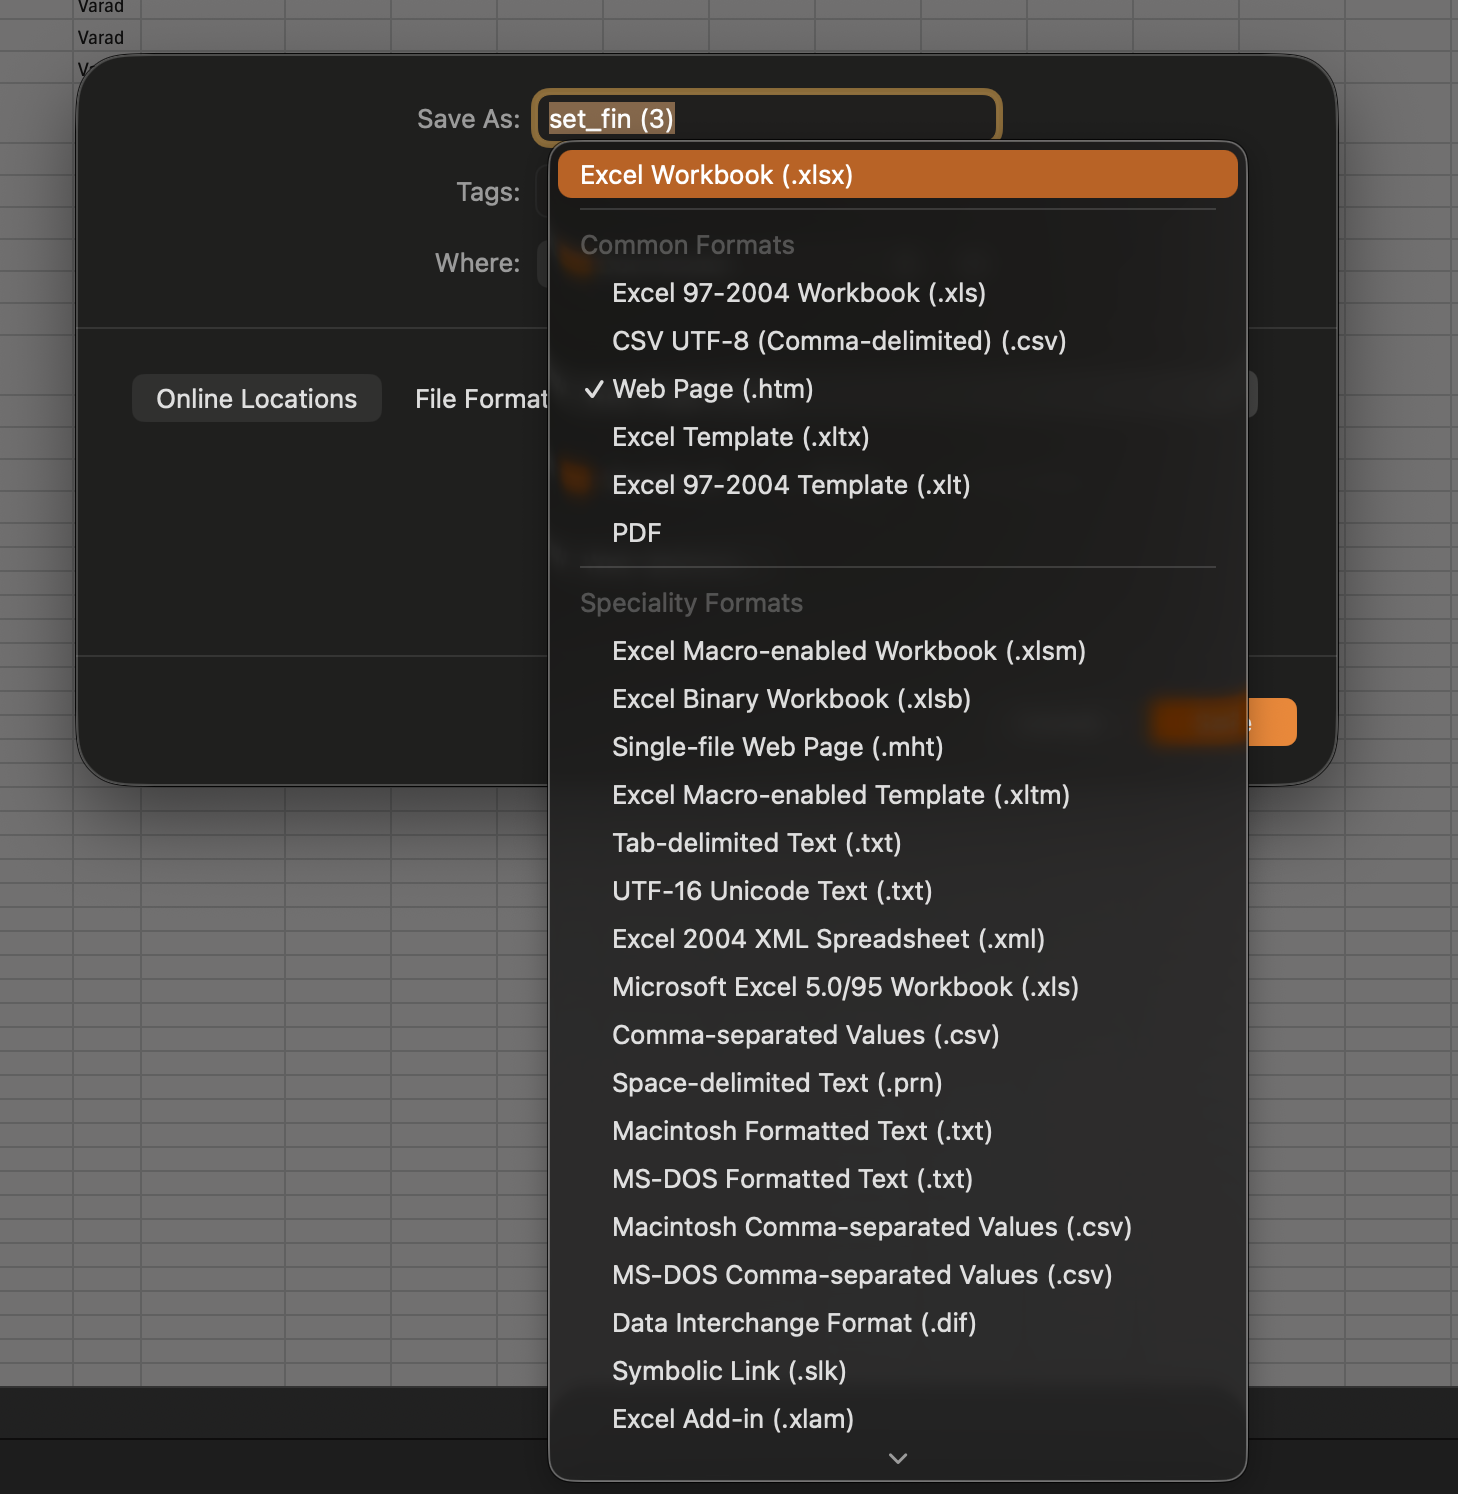Select Excel 97-2004 Template (.xlt)
This screenshot has height=1494, width=1458.
pyautogui.click(x=790, y=485)
